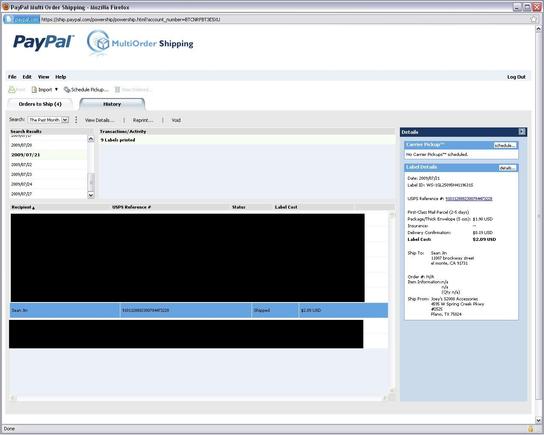
Task: Click the Firefox icon in title bar
Action: click(x=6, y=7)
